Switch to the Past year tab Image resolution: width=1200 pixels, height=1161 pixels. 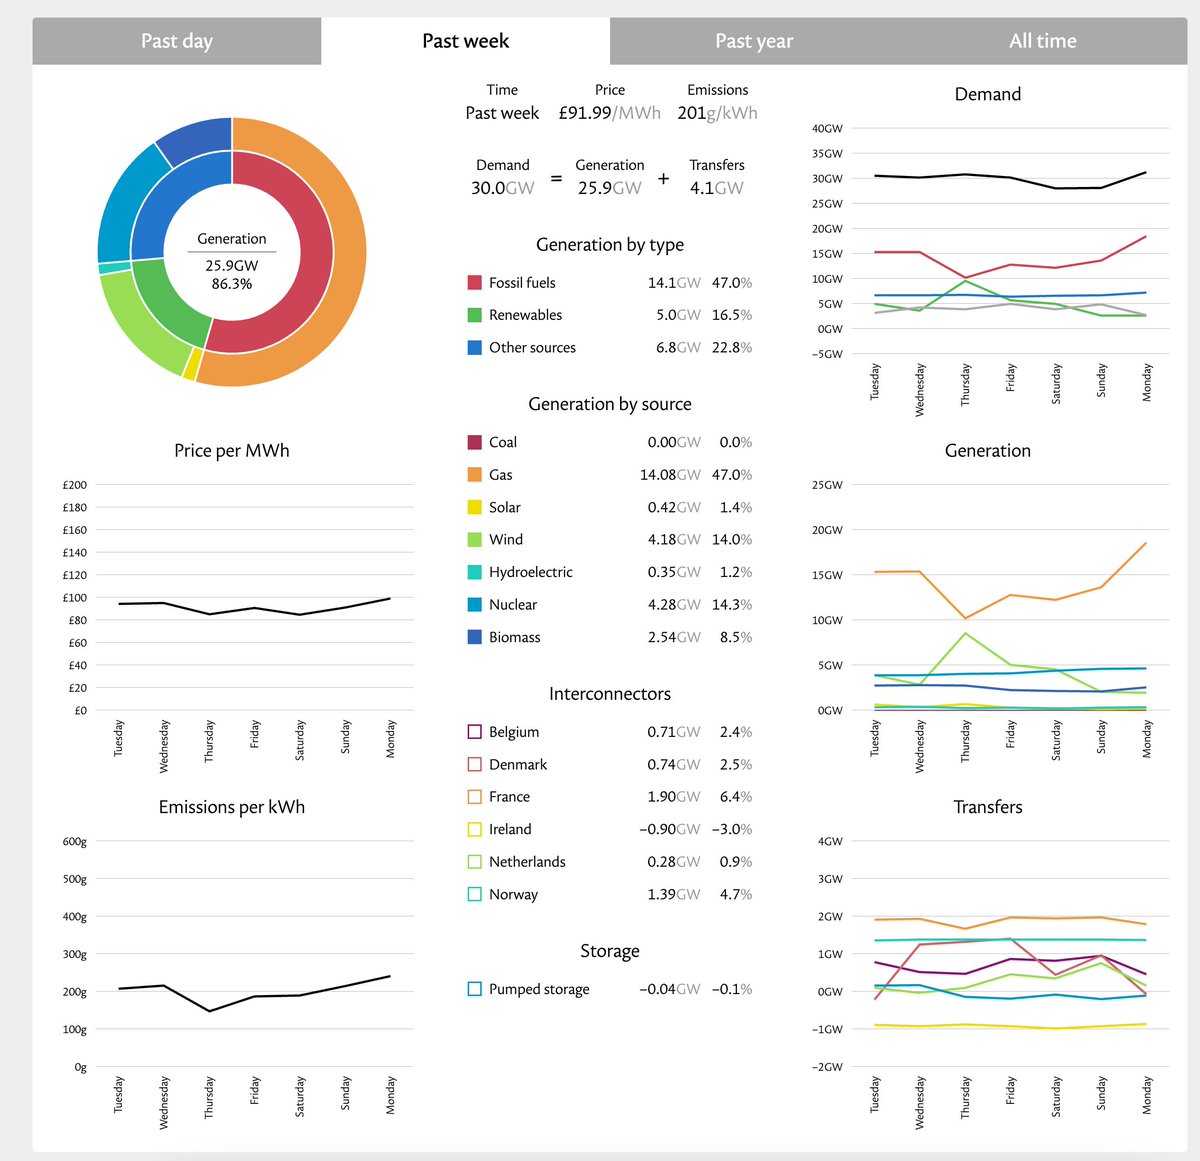coord(754,41)
